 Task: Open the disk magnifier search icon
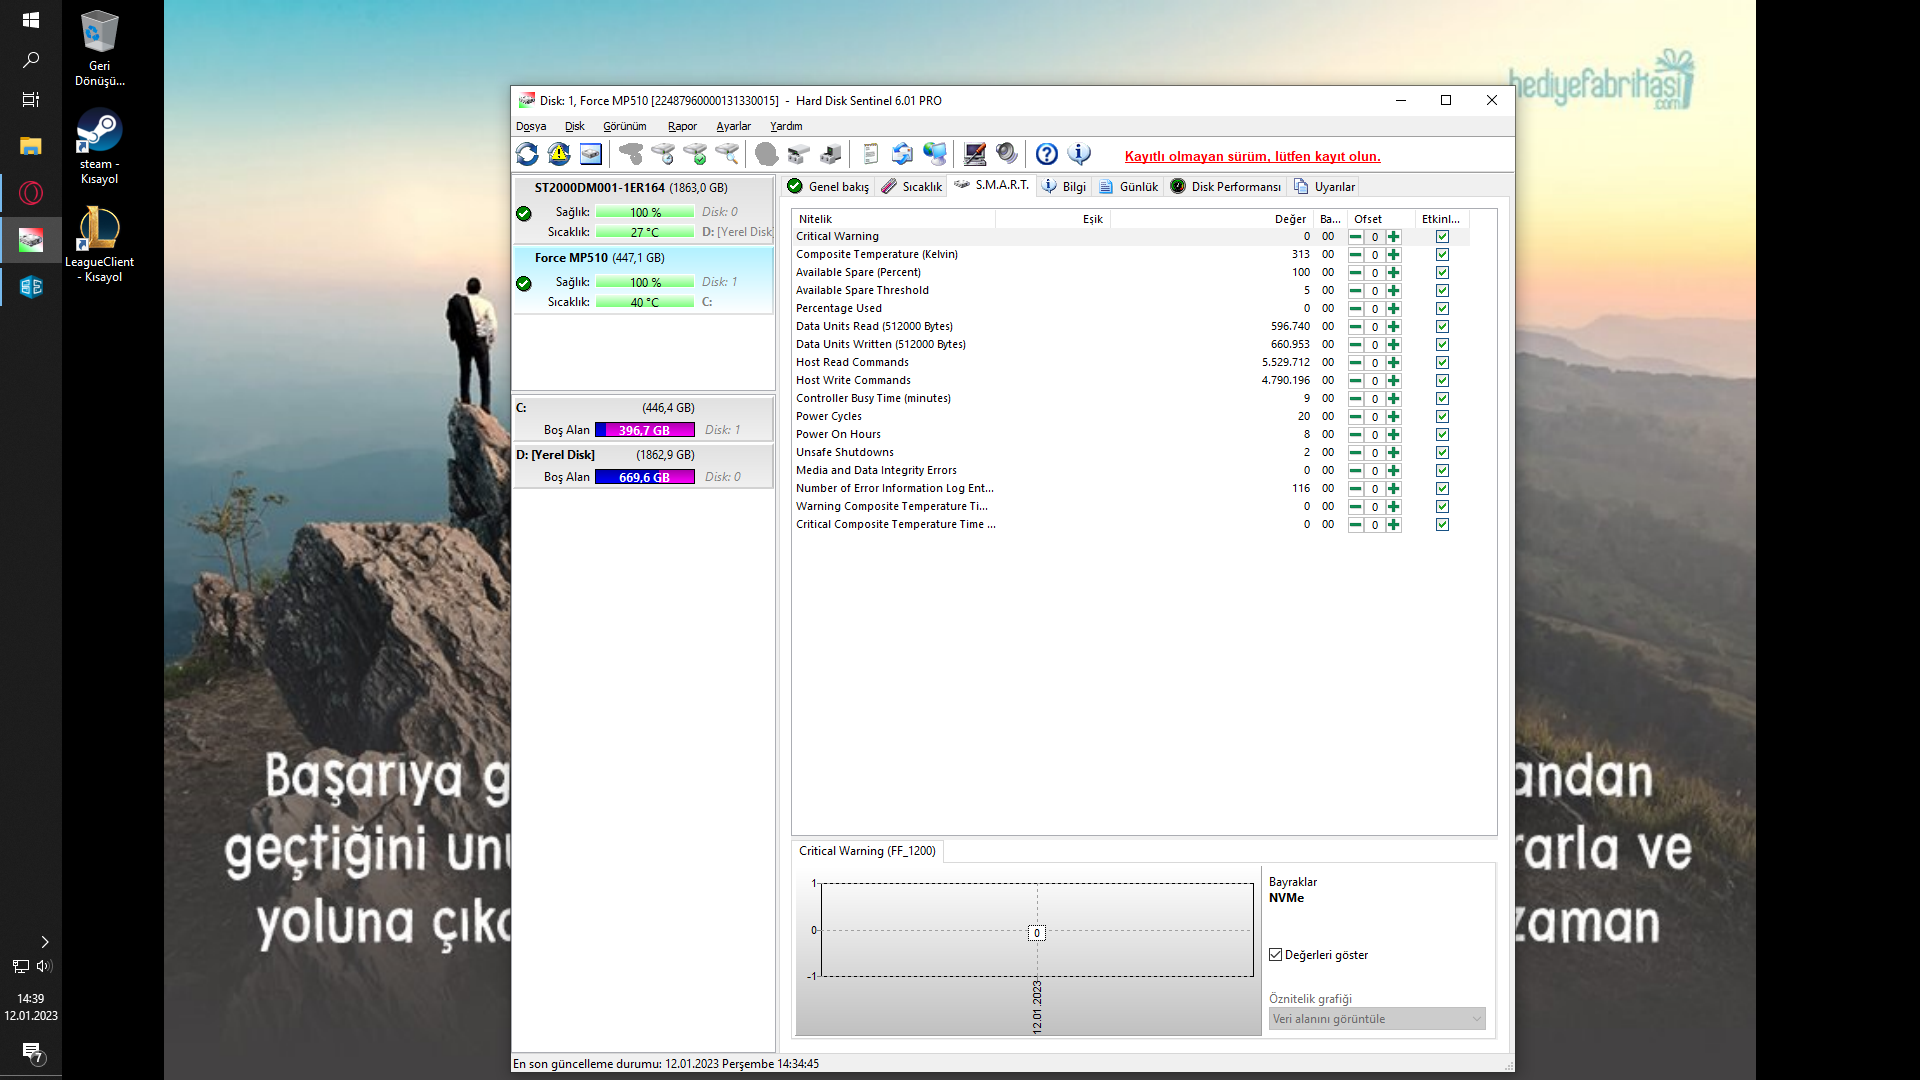click(727, 154)
